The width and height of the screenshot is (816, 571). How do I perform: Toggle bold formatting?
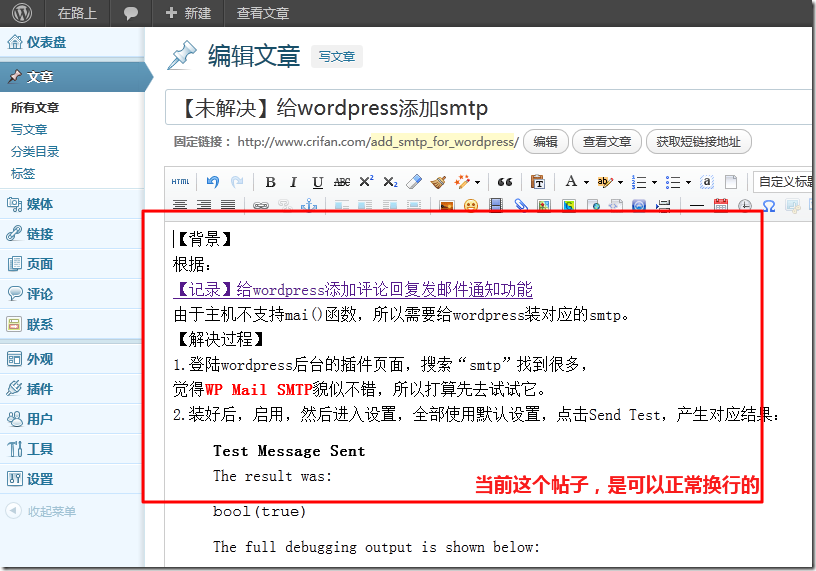270,182
